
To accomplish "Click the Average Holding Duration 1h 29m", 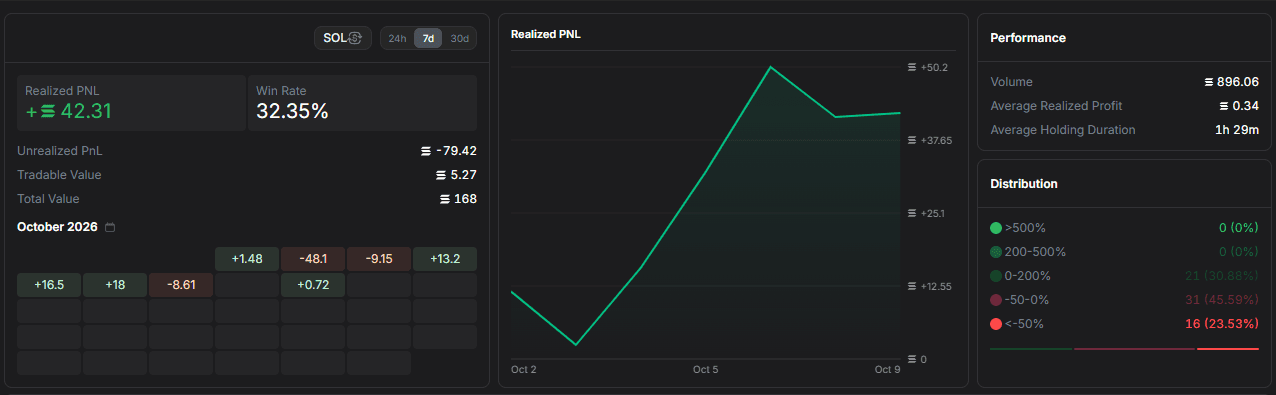I will [1236, 130].
